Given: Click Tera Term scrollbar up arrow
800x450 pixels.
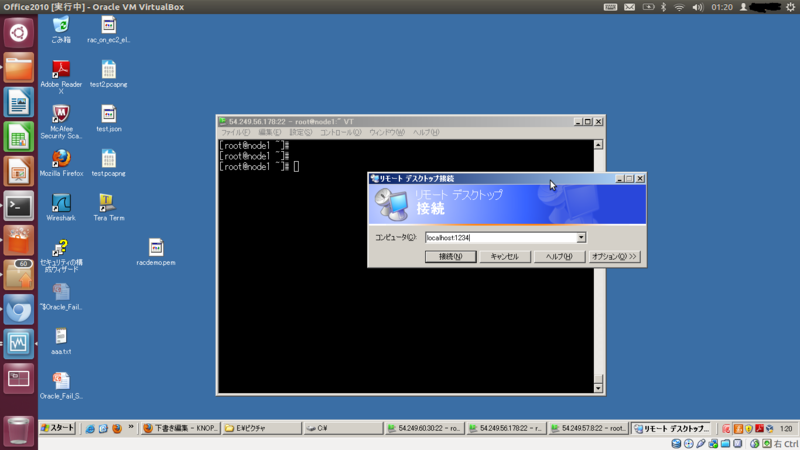Looking at the screenshot, I should tap(598, 145).
